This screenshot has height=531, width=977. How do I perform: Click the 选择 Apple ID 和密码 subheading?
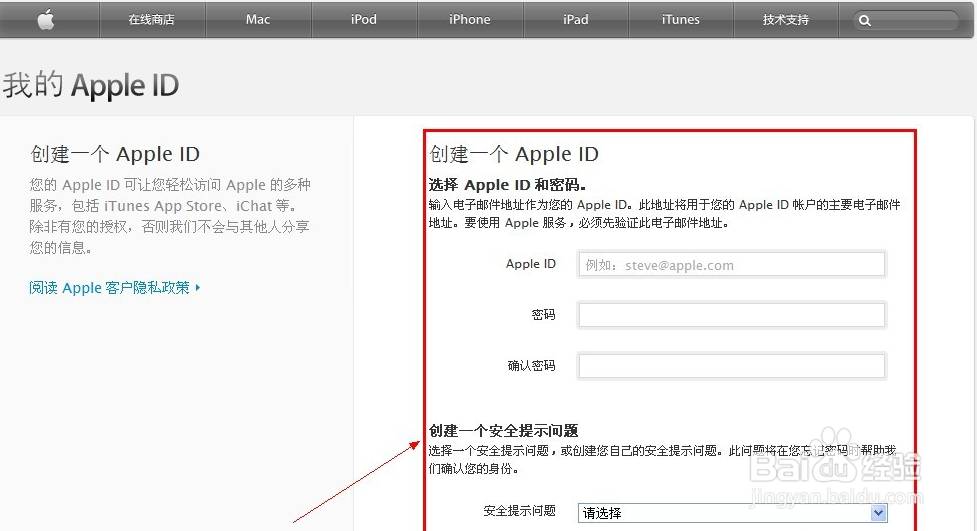(507, 185)
